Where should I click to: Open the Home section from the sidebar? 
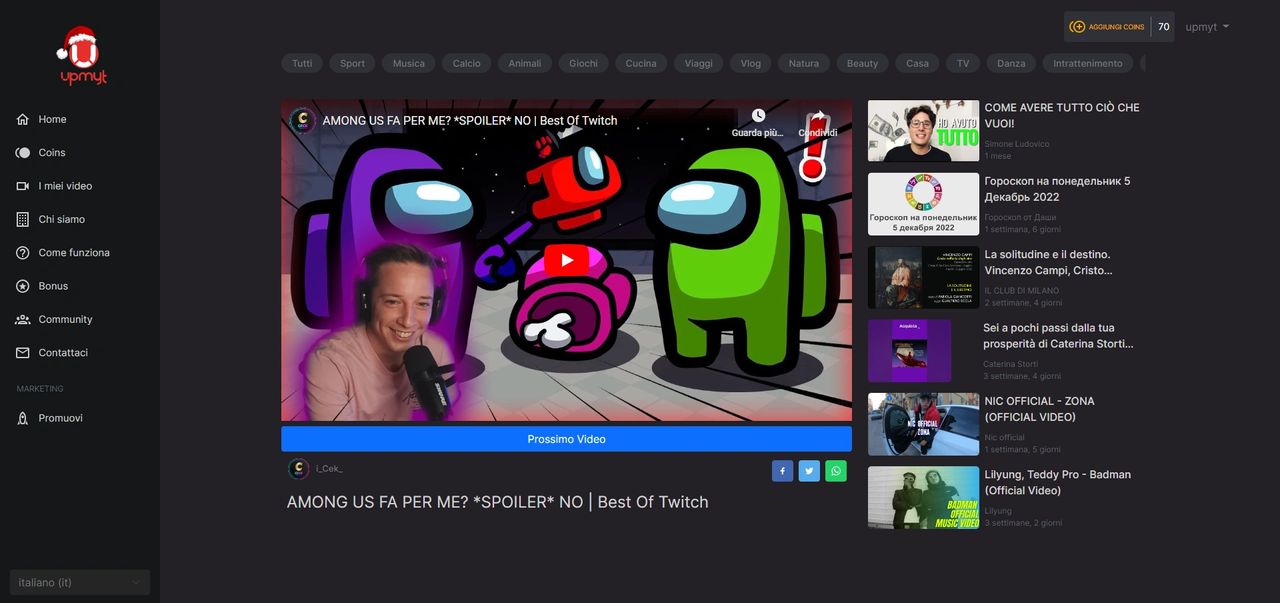tap(22, 119)
